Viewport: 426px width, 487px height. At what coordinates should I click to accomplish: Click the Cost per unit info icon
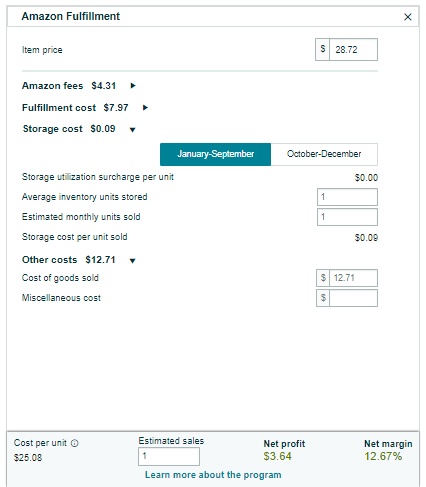click(x=75, y=443)
